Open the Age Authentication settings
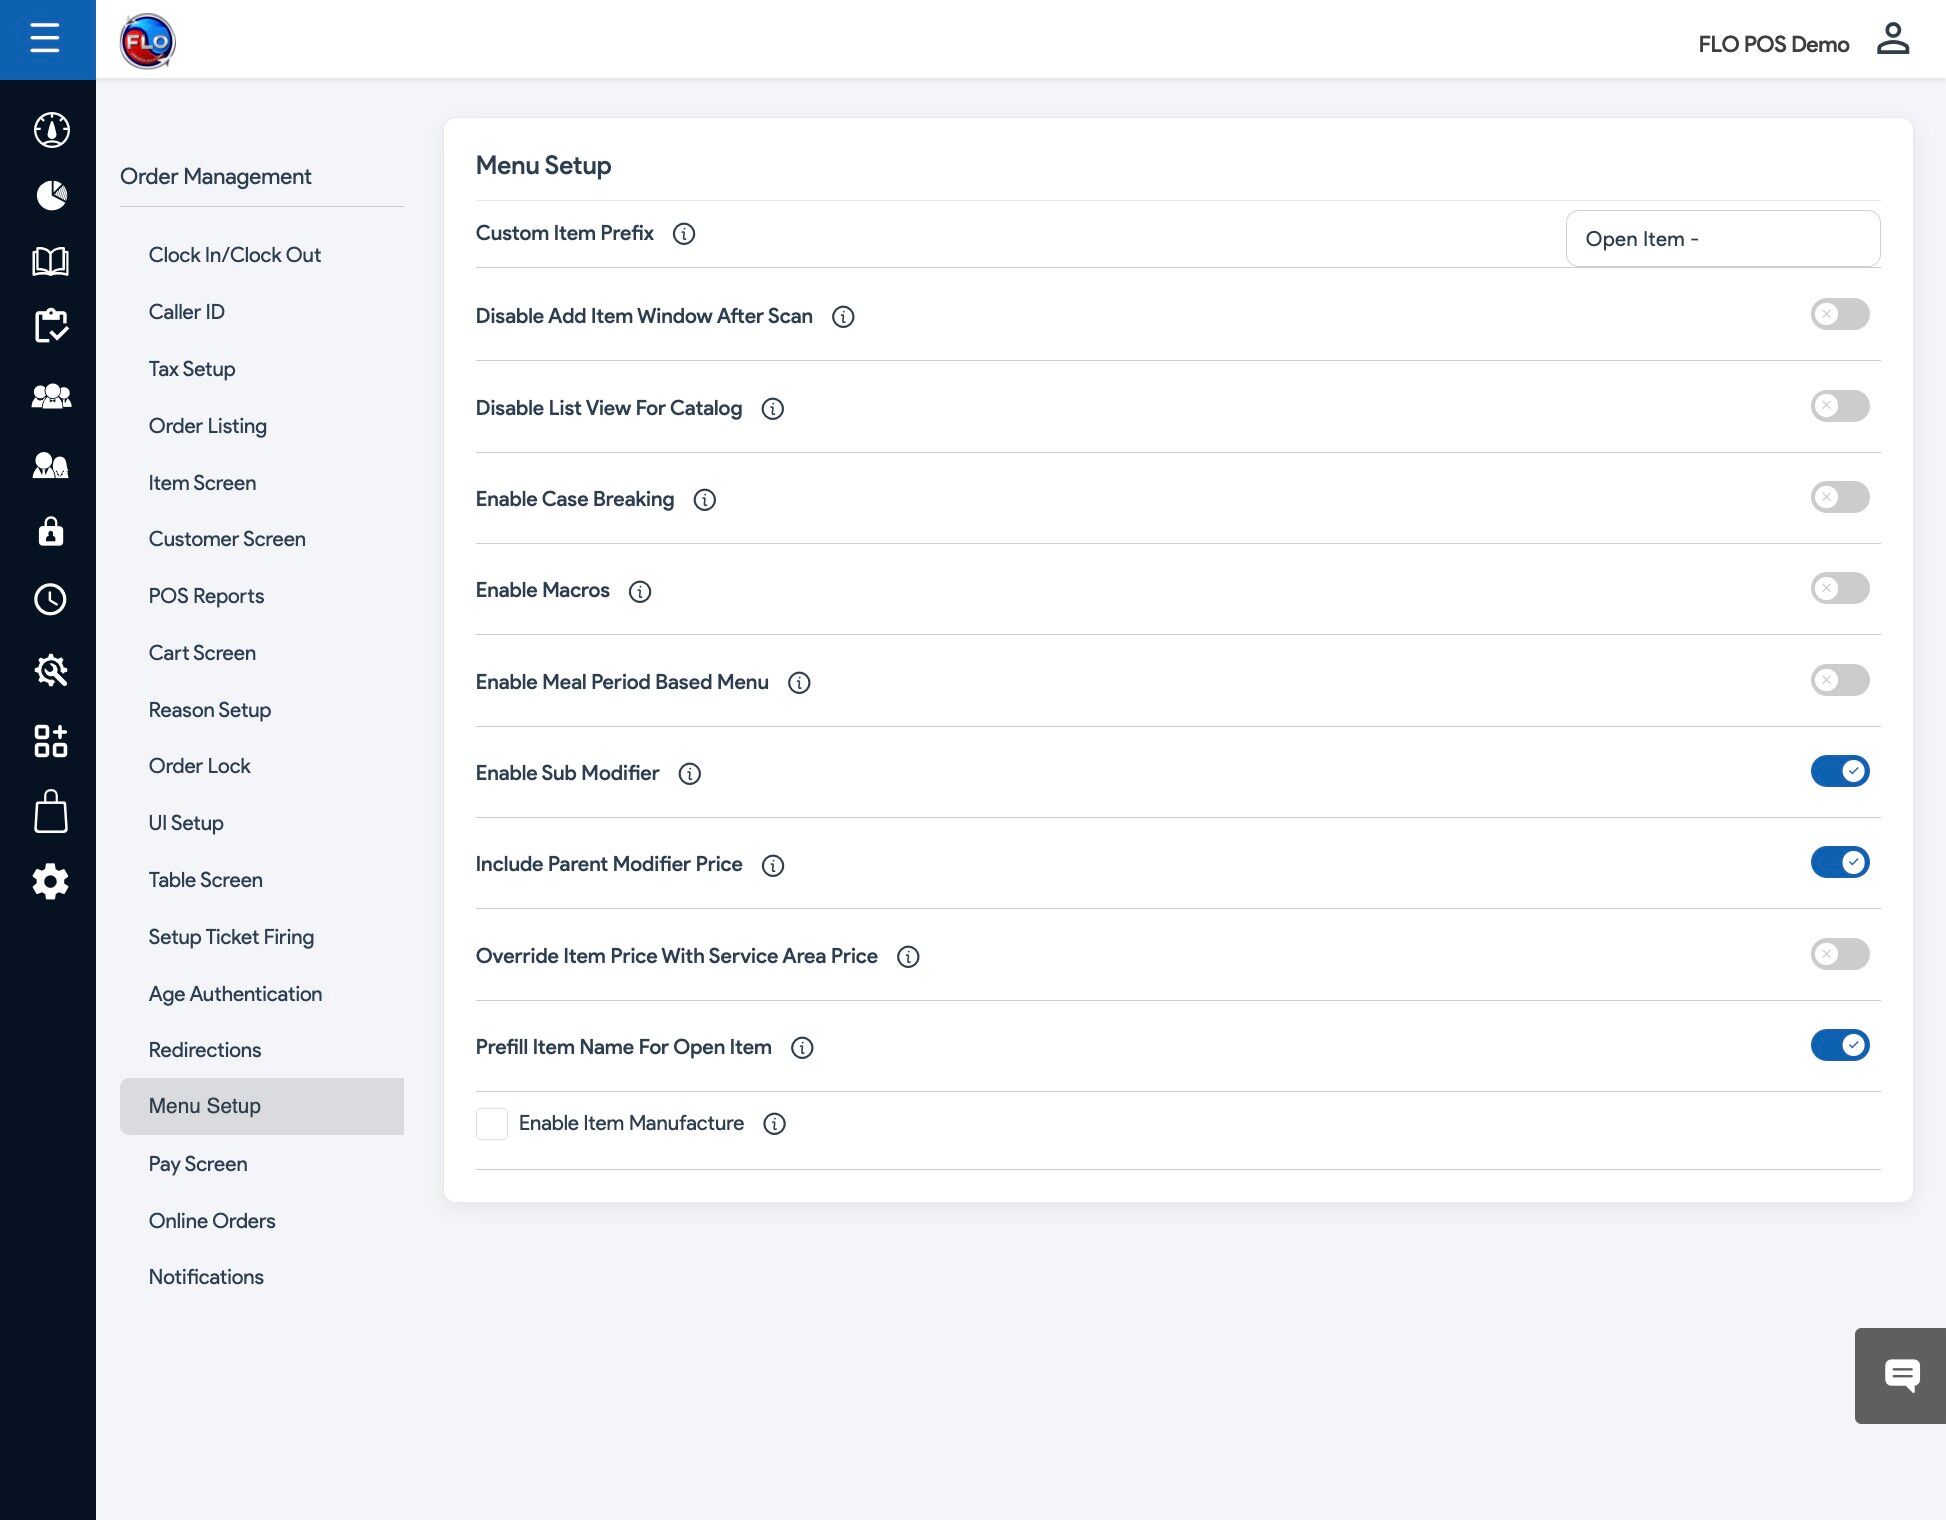 pyautogui.click(x=235, y=993)
